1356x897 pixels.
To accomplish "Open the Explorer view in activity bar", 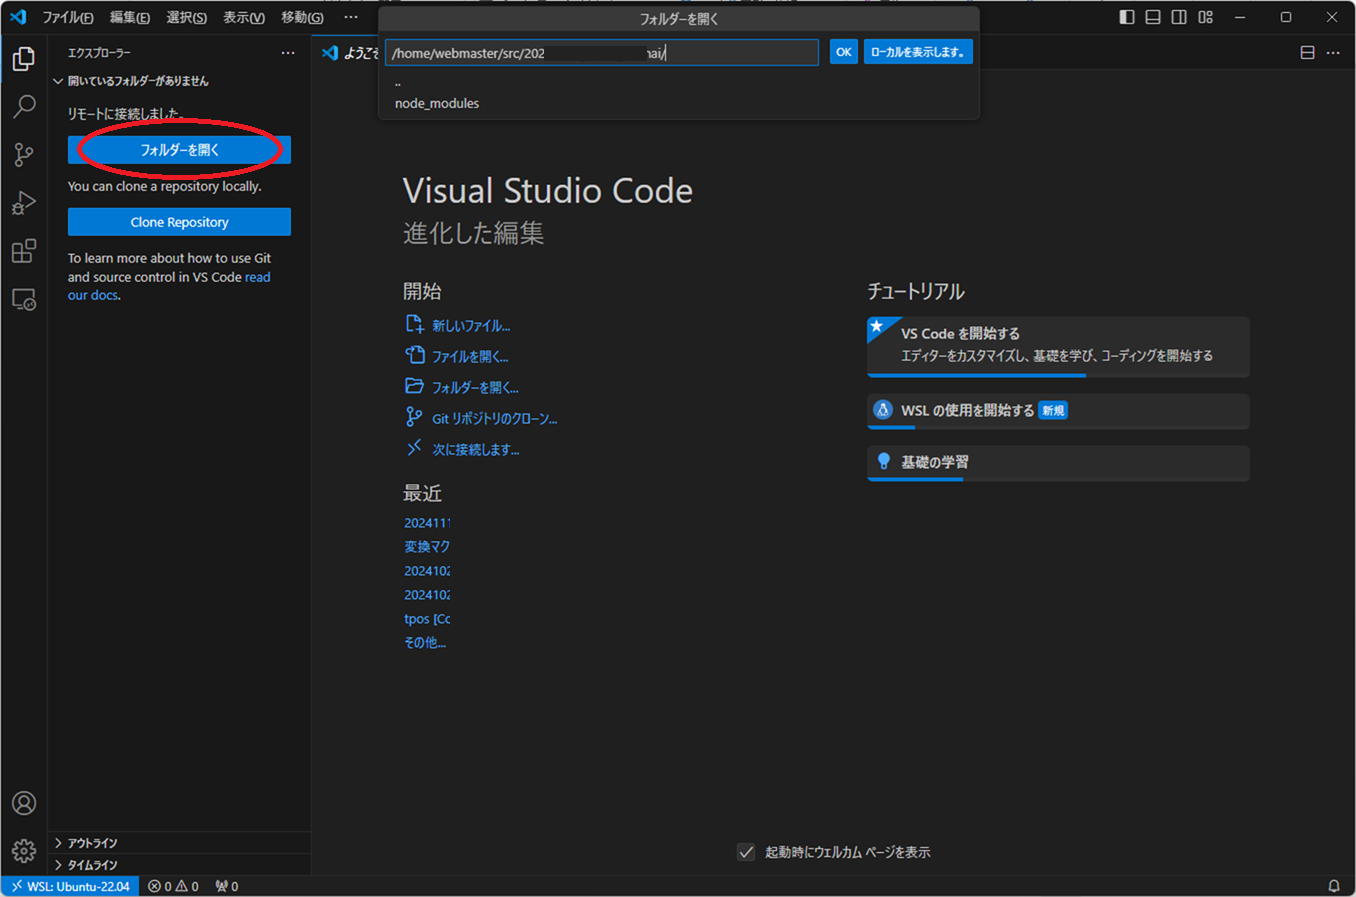I will click(x=24, y=59).
